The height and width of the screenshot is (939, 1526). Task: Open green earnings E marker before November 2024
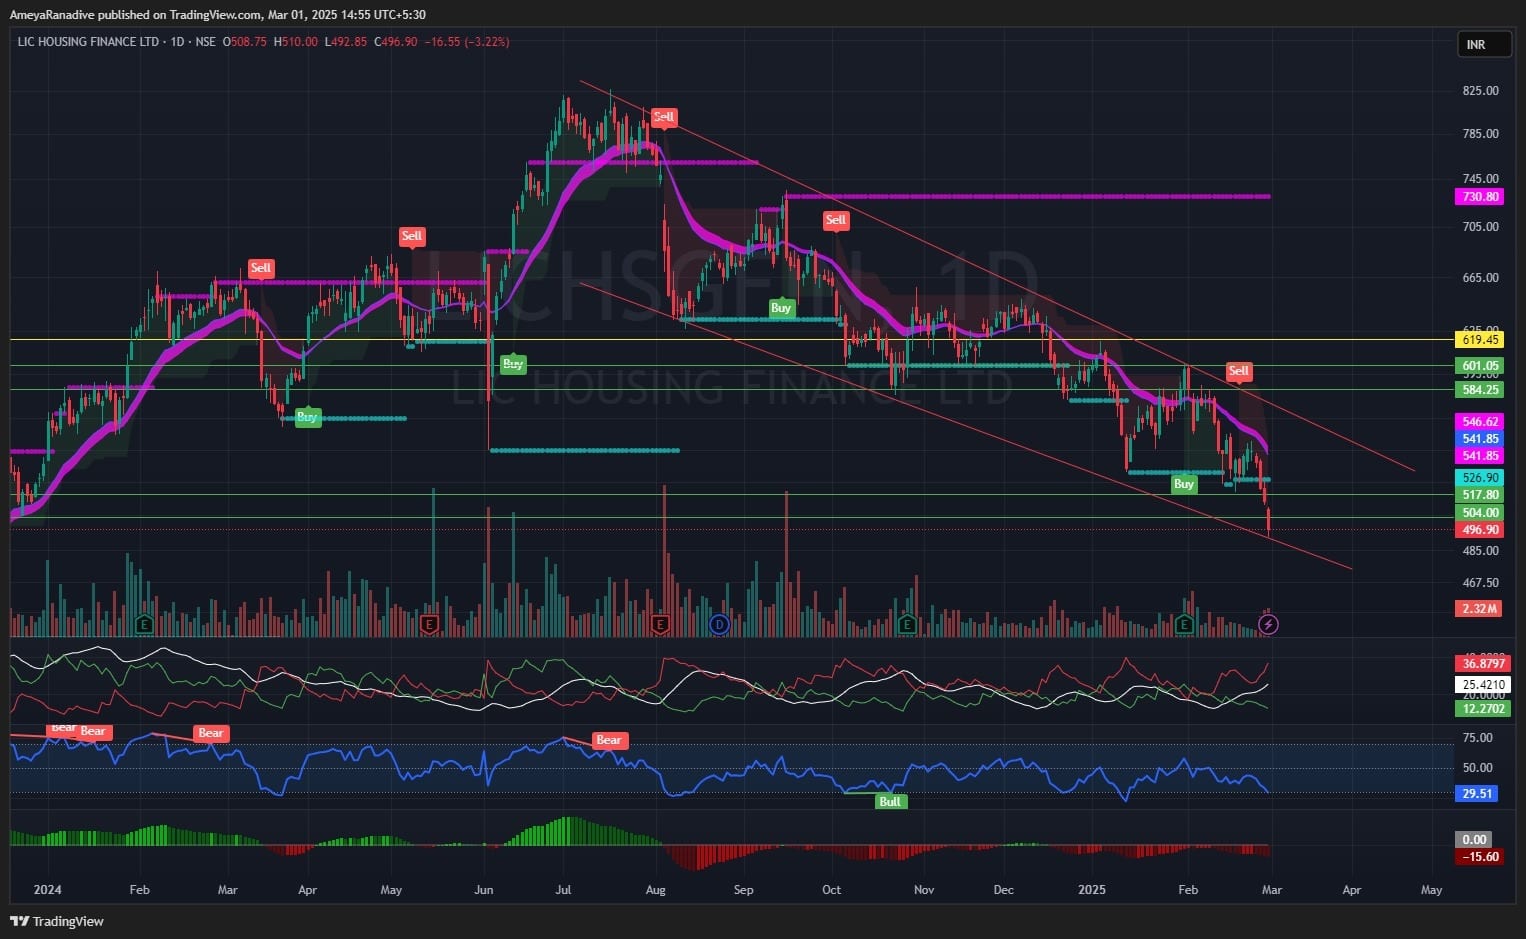907,625
